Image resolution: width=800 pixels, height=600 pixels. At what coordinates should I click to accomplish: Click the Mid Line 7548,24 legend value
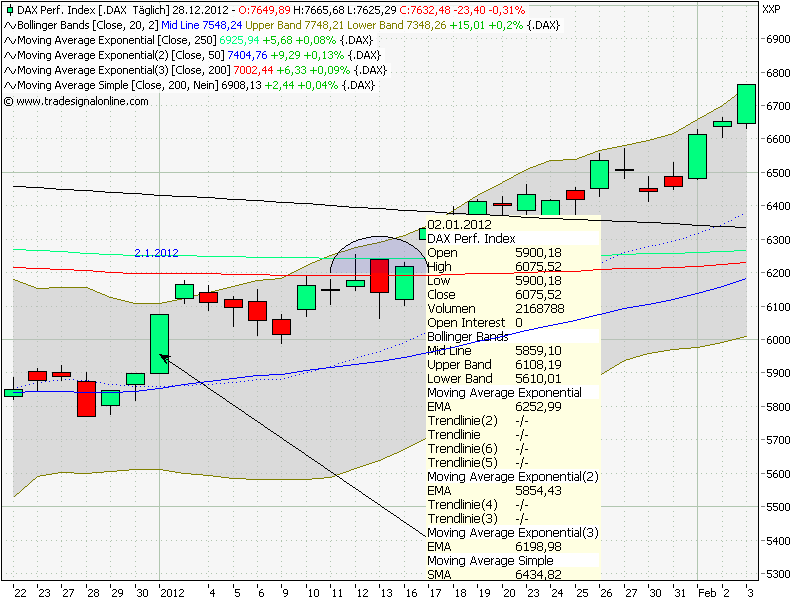[202, 26]
